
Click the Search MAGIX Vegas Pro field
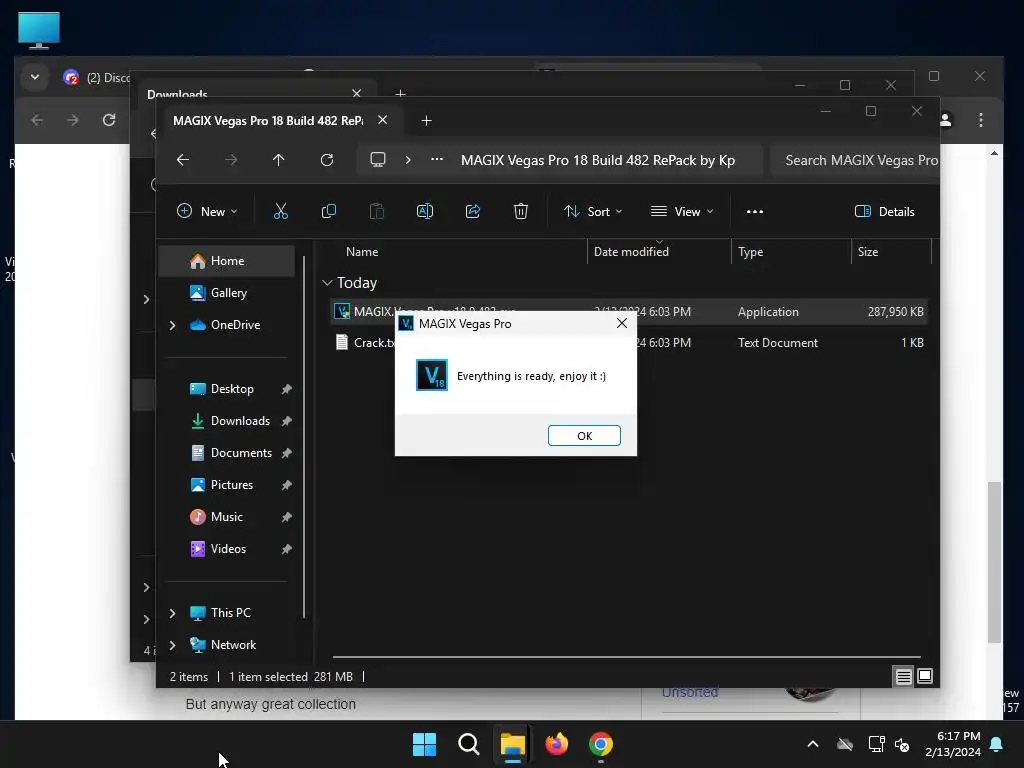click(854, 160)
